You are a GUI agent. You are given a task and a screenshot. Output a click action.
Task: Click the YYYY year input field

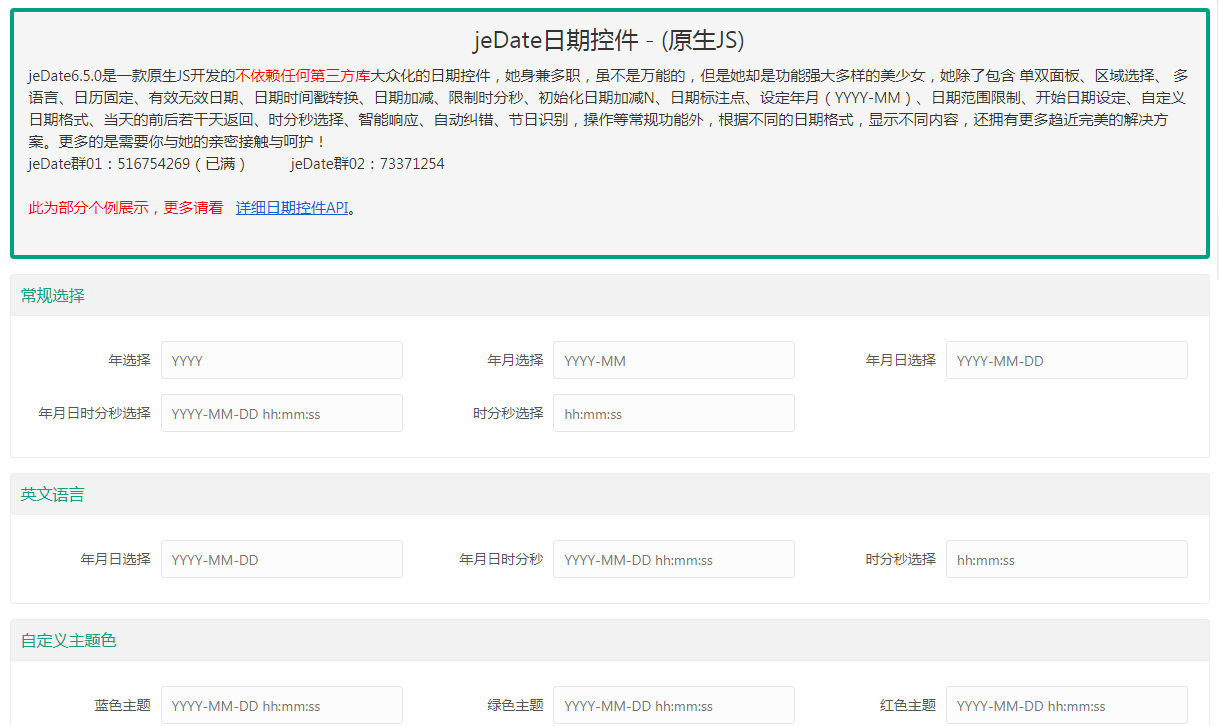pyautogui.click(x=282, y=360)
